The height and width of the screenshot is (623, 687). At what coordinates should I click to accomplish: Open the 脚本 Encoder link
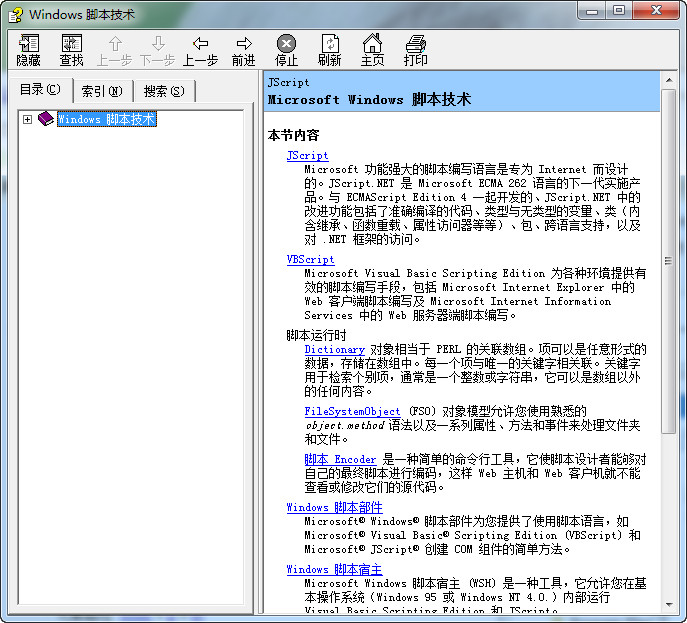[340, 459]
